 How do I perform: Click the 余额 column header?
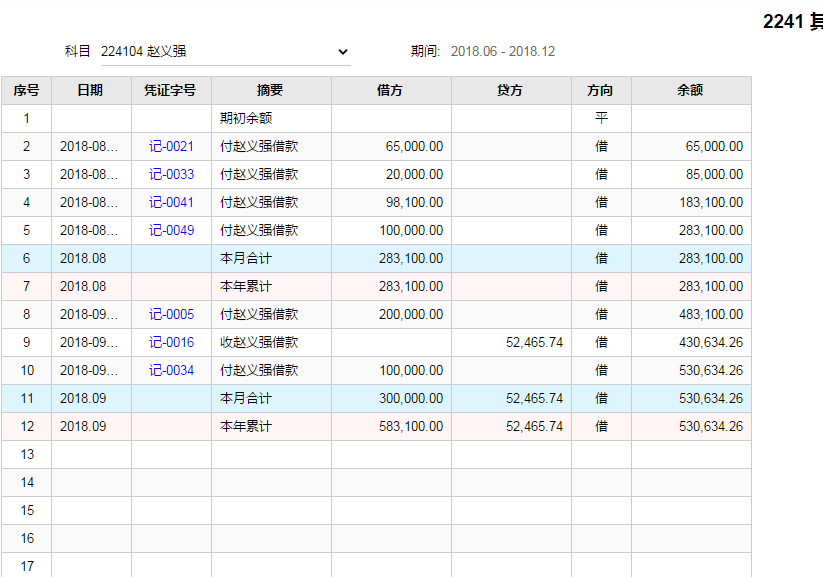click(x=691, y=90)
